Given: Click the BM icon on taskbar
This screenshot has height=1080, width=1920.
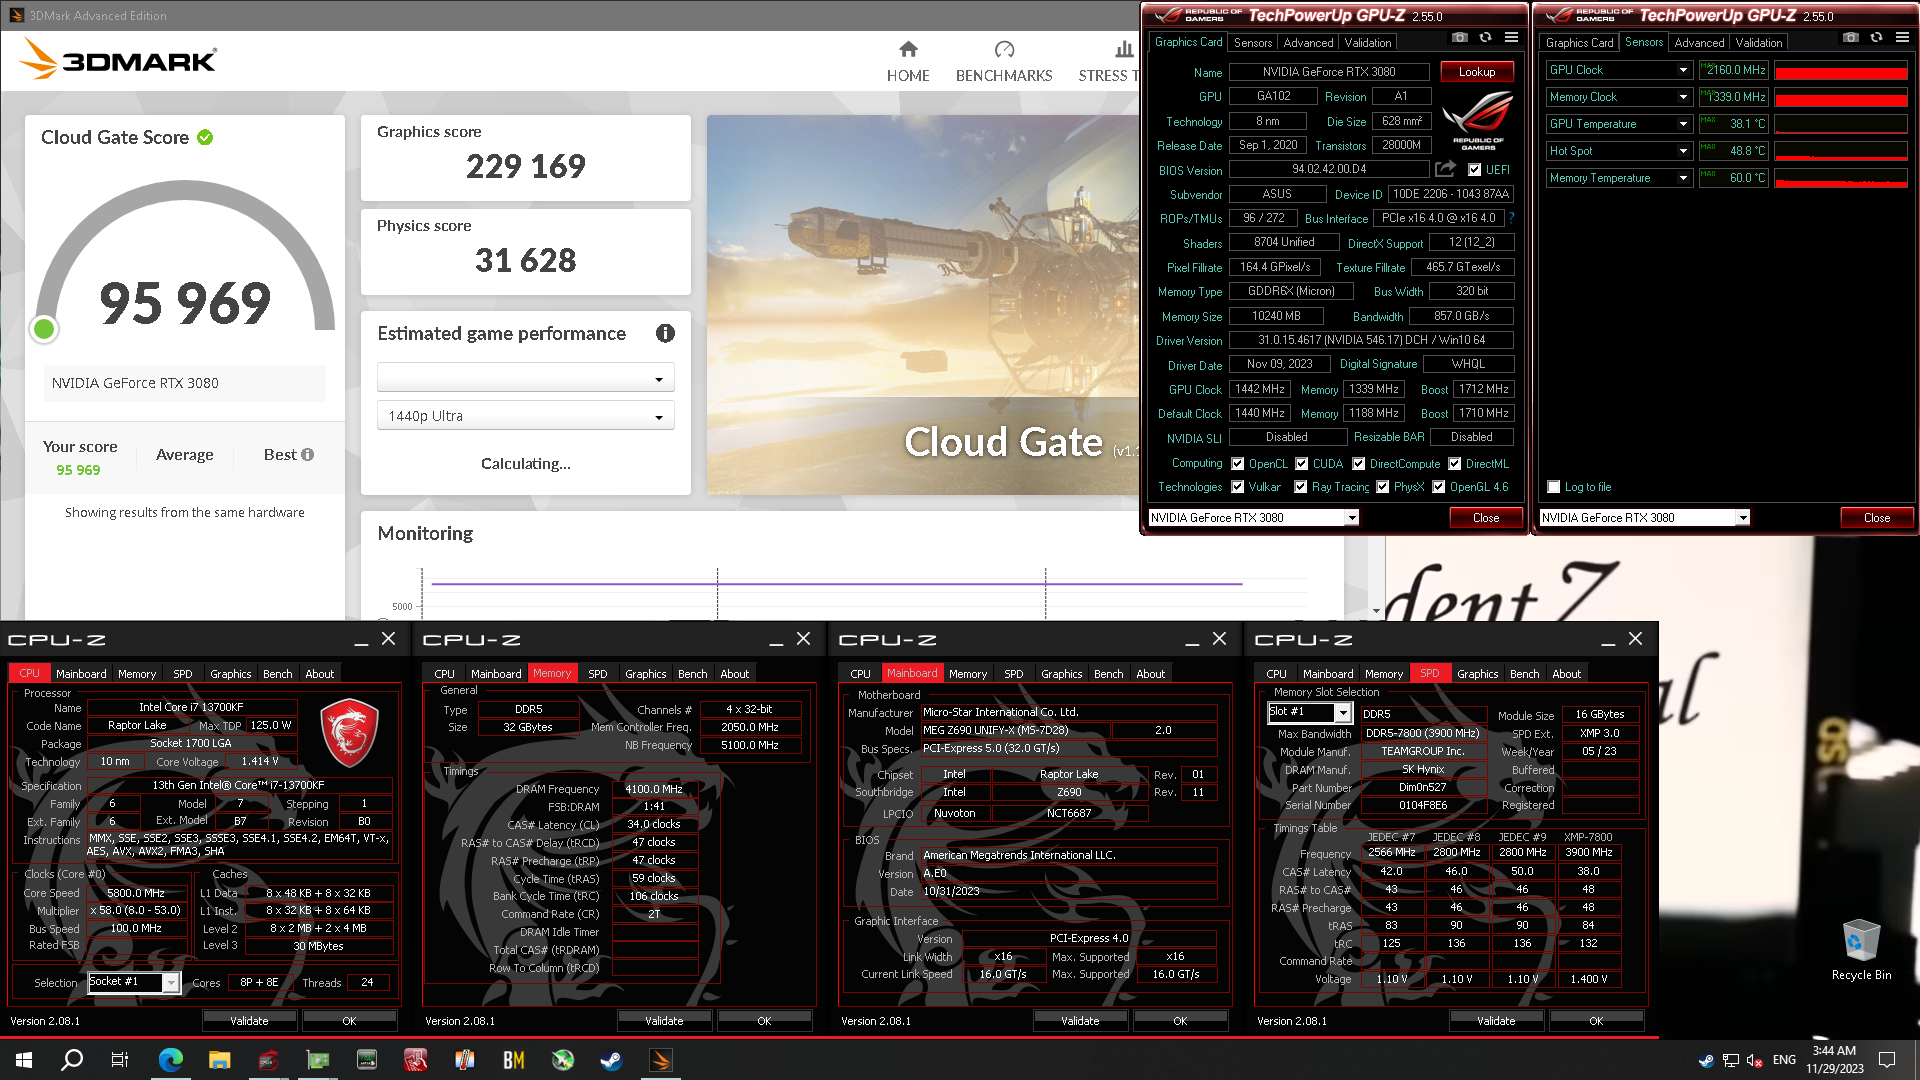Looking at the screenshot, I should 514,1060.
